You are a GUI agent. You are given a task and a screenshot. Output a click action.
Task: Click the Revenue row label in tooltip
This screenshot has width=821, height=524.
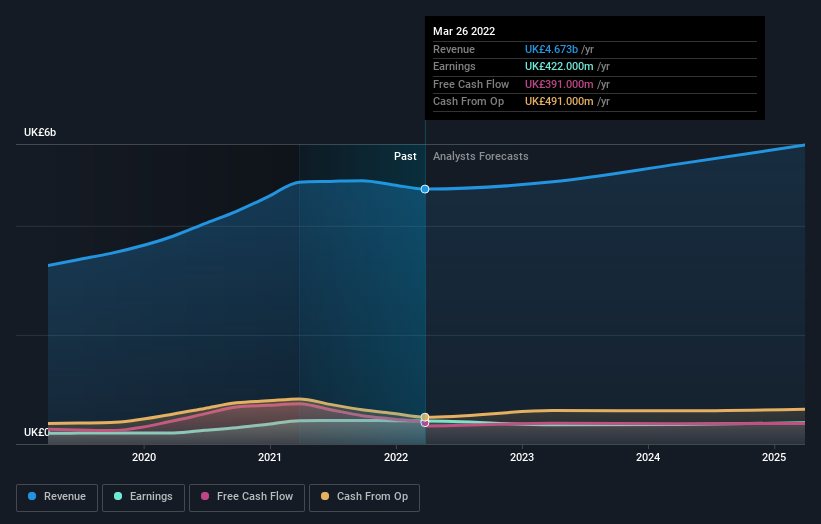coord(454,49)
